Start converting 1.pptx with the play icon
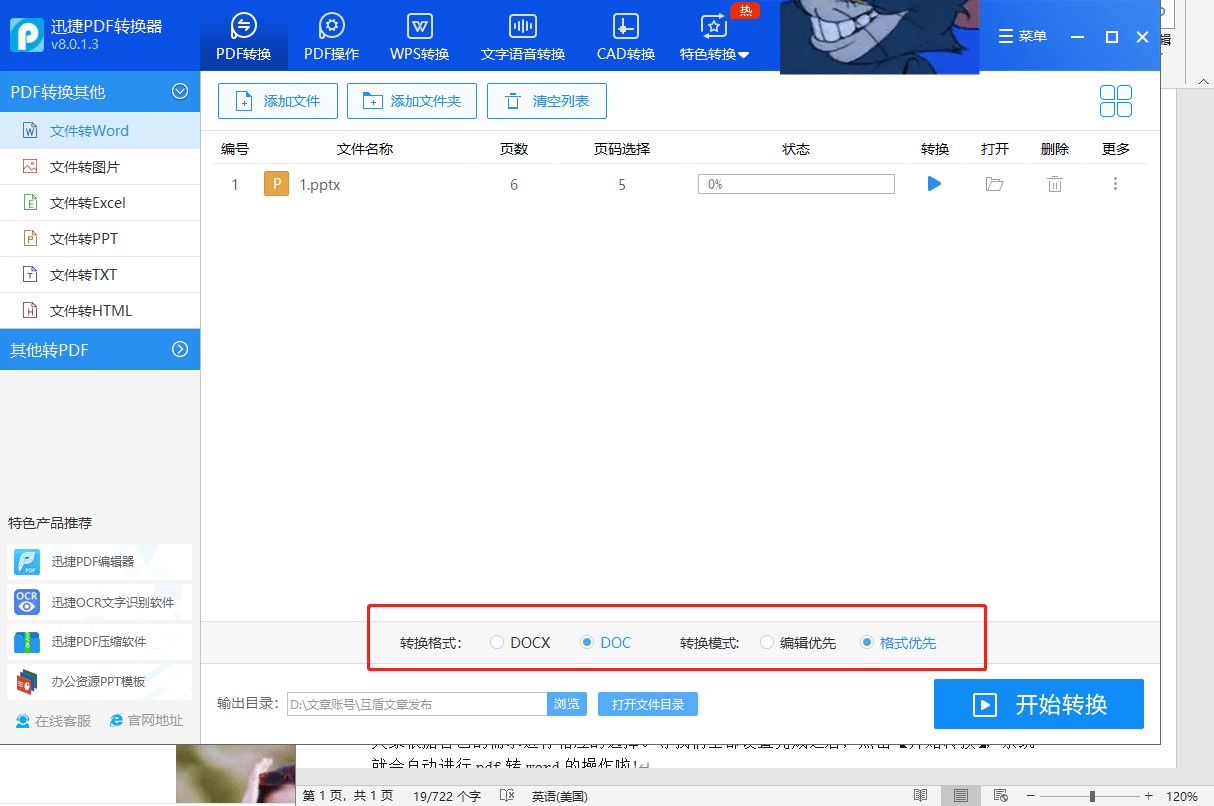Image resolution: width=1214 pixels, height=806 pixels. click(933, 184)
